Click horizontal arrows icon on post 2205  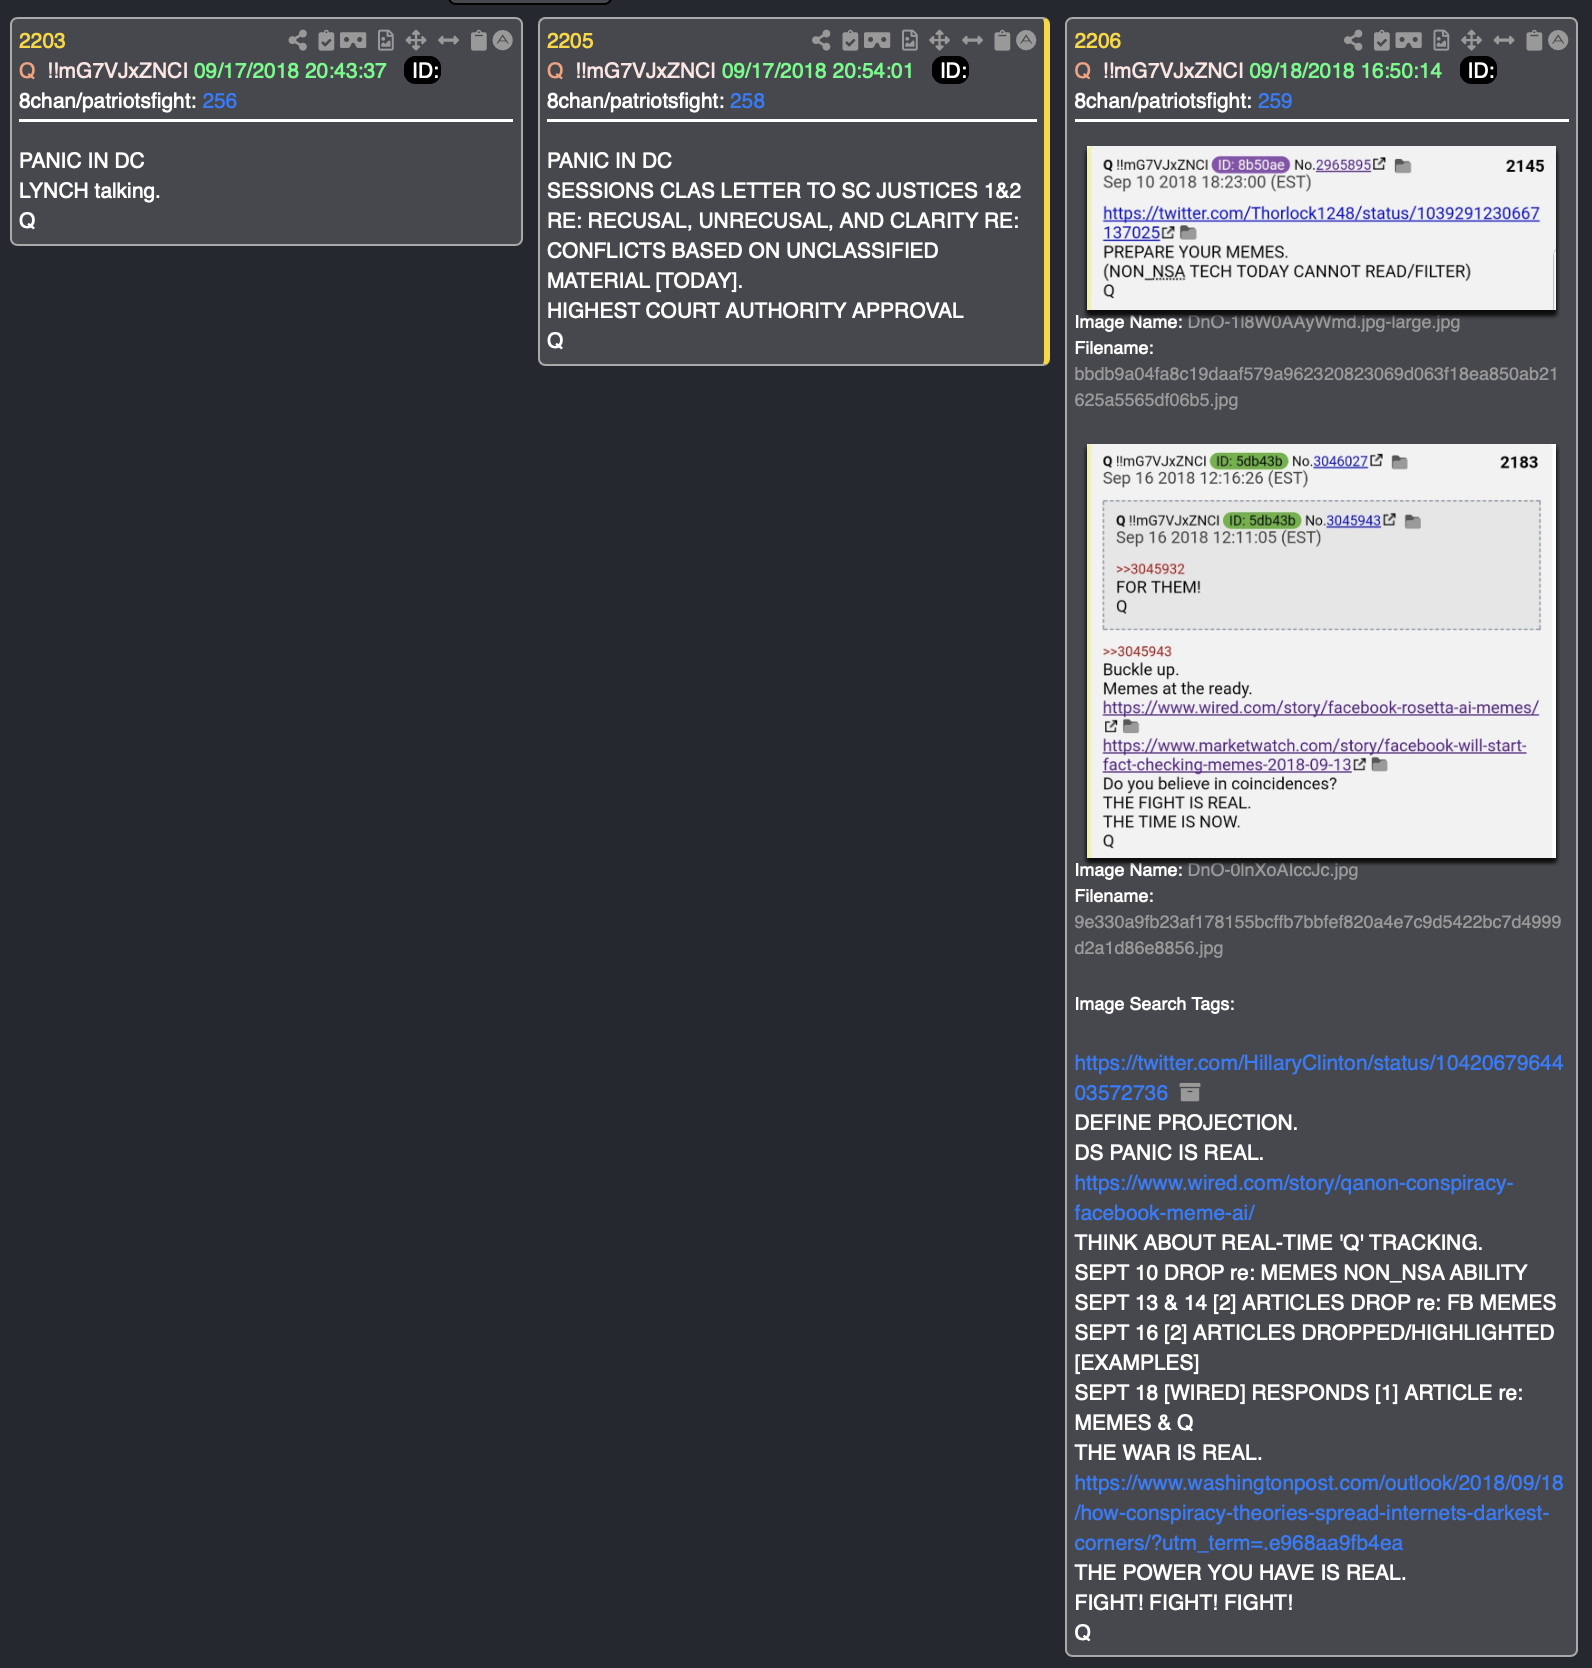[972, 40]
